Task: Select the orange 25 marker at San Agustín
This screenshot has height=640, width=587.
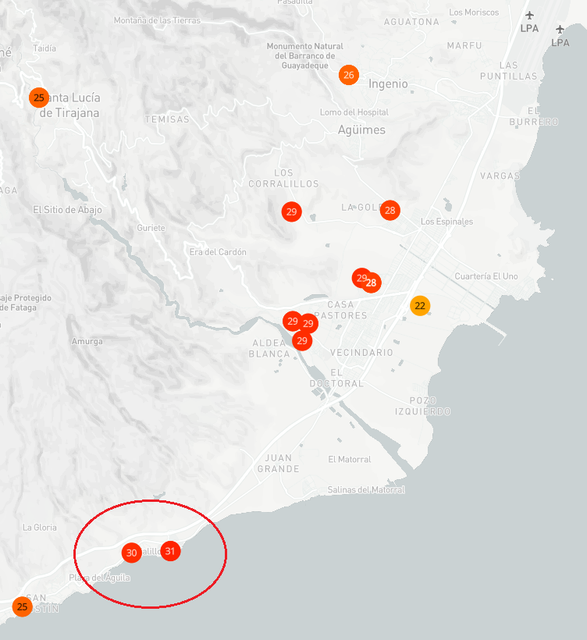Action: [22, 607]
